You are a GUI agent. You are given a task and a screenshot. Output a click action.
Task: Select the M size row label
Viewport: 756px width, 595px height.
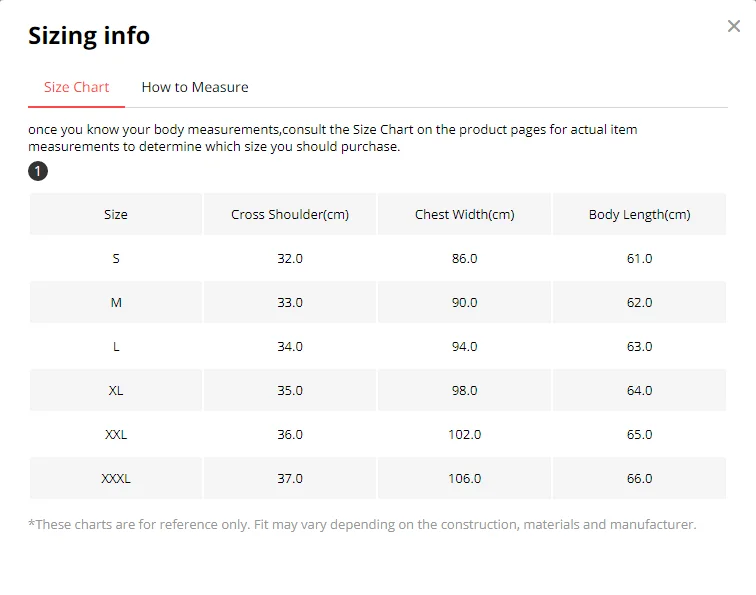tap(116, 302)
